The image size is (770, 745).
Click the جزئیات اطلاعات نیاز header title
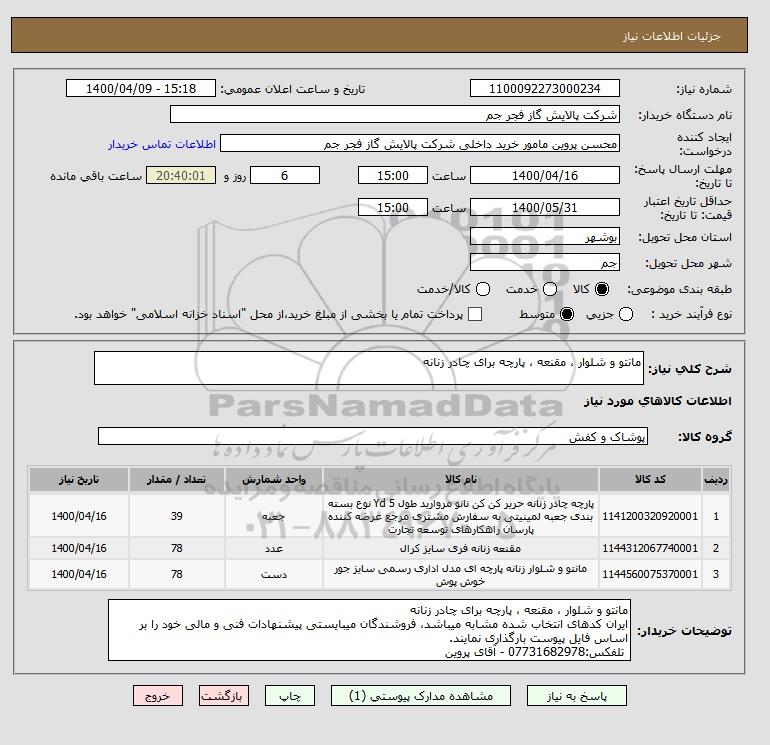pos(671,36)
